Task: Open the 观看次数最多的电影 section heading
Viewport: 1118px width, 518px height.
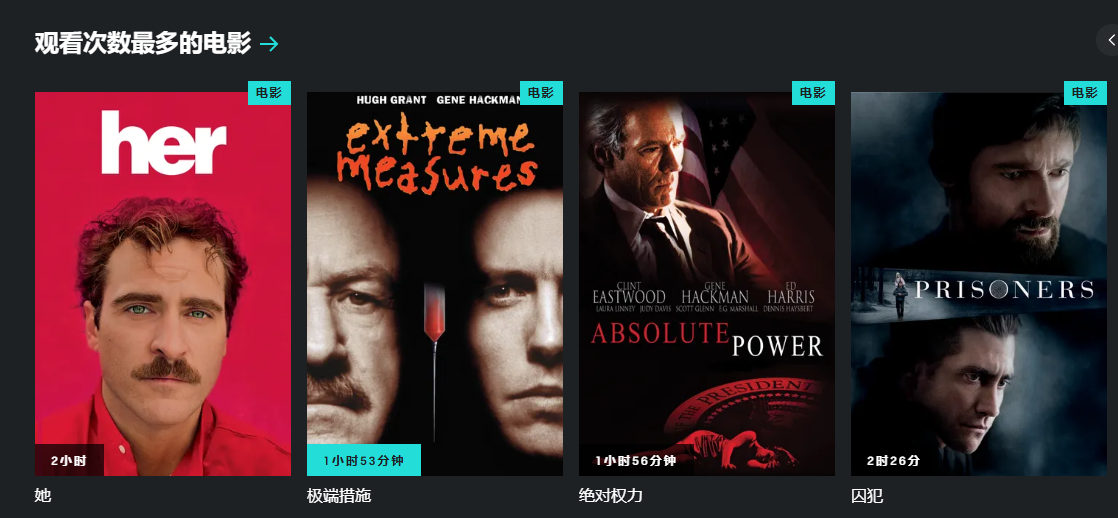Action: [143, 44]
